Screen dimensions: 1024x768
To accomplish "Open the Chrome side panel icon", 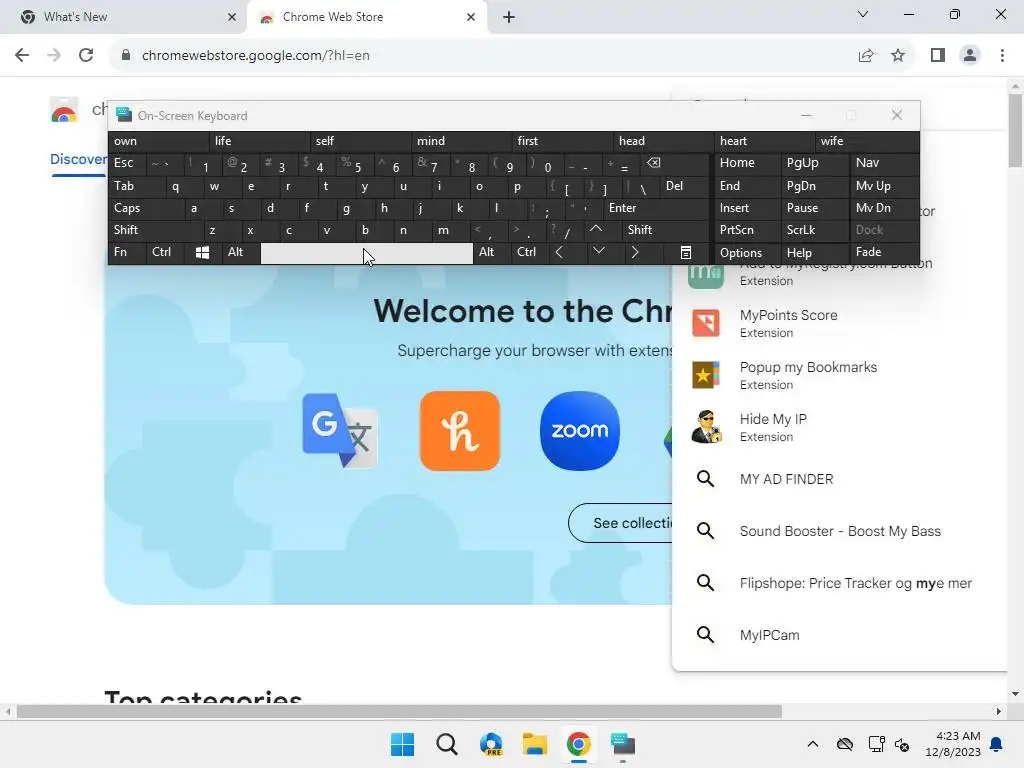I will (x=938, y=56).
